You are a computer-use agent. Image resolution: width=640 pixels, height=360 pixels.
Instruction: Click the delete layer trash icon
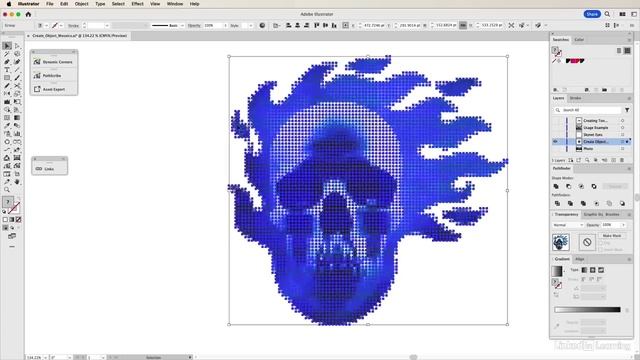(622, 160)
